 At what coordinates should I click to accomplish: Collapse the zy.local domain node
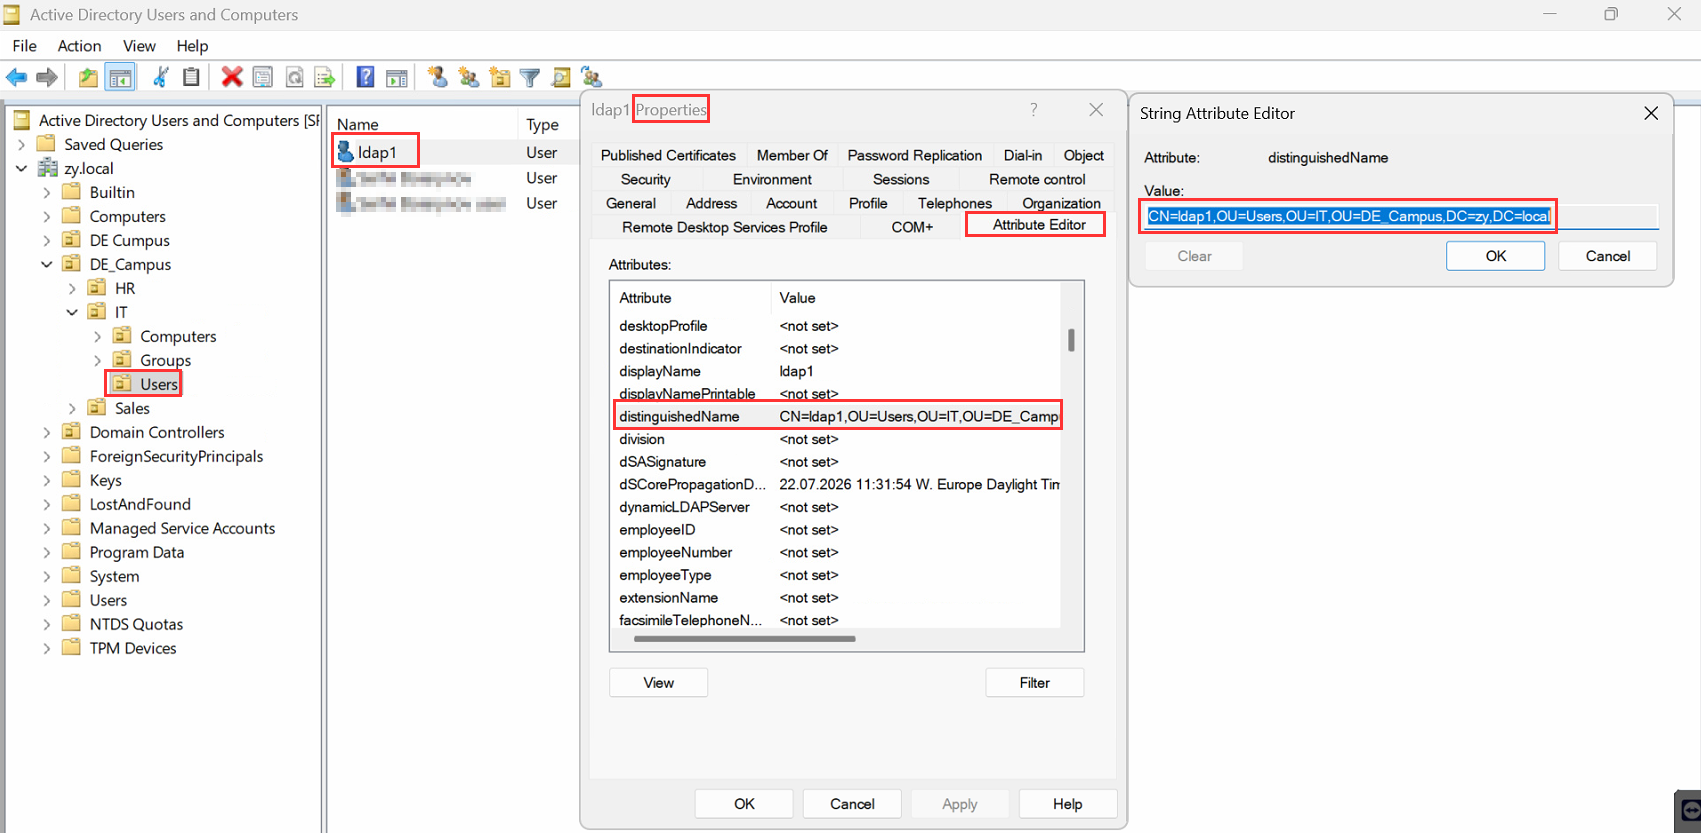point(21,168)
